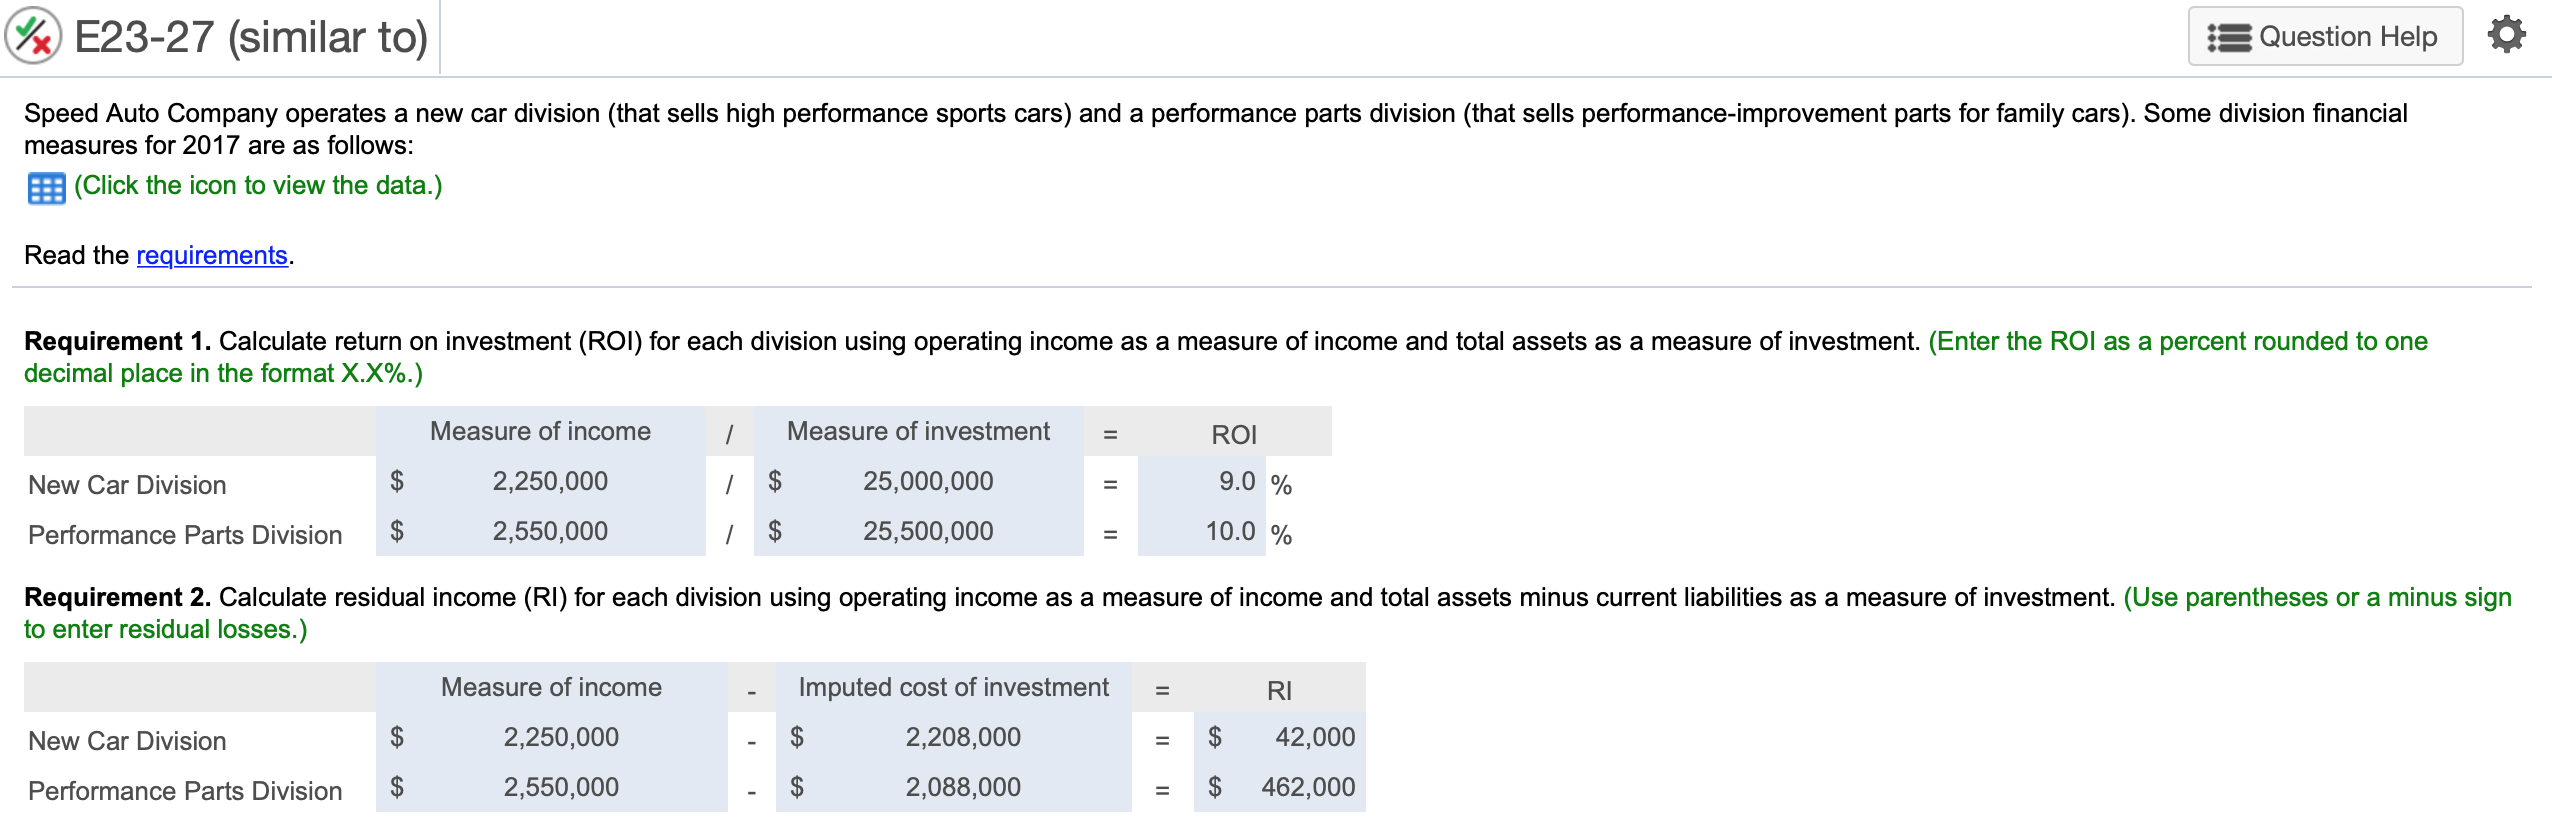2552x834 pixels.
Task: Click the E23-27 (similar to) title
Action: point(251,37)
